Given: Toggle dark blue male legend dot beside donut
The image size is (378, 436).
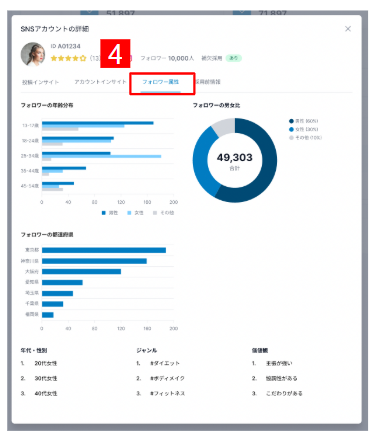Looking at the screenshot, I should click(x=291, y=121).
